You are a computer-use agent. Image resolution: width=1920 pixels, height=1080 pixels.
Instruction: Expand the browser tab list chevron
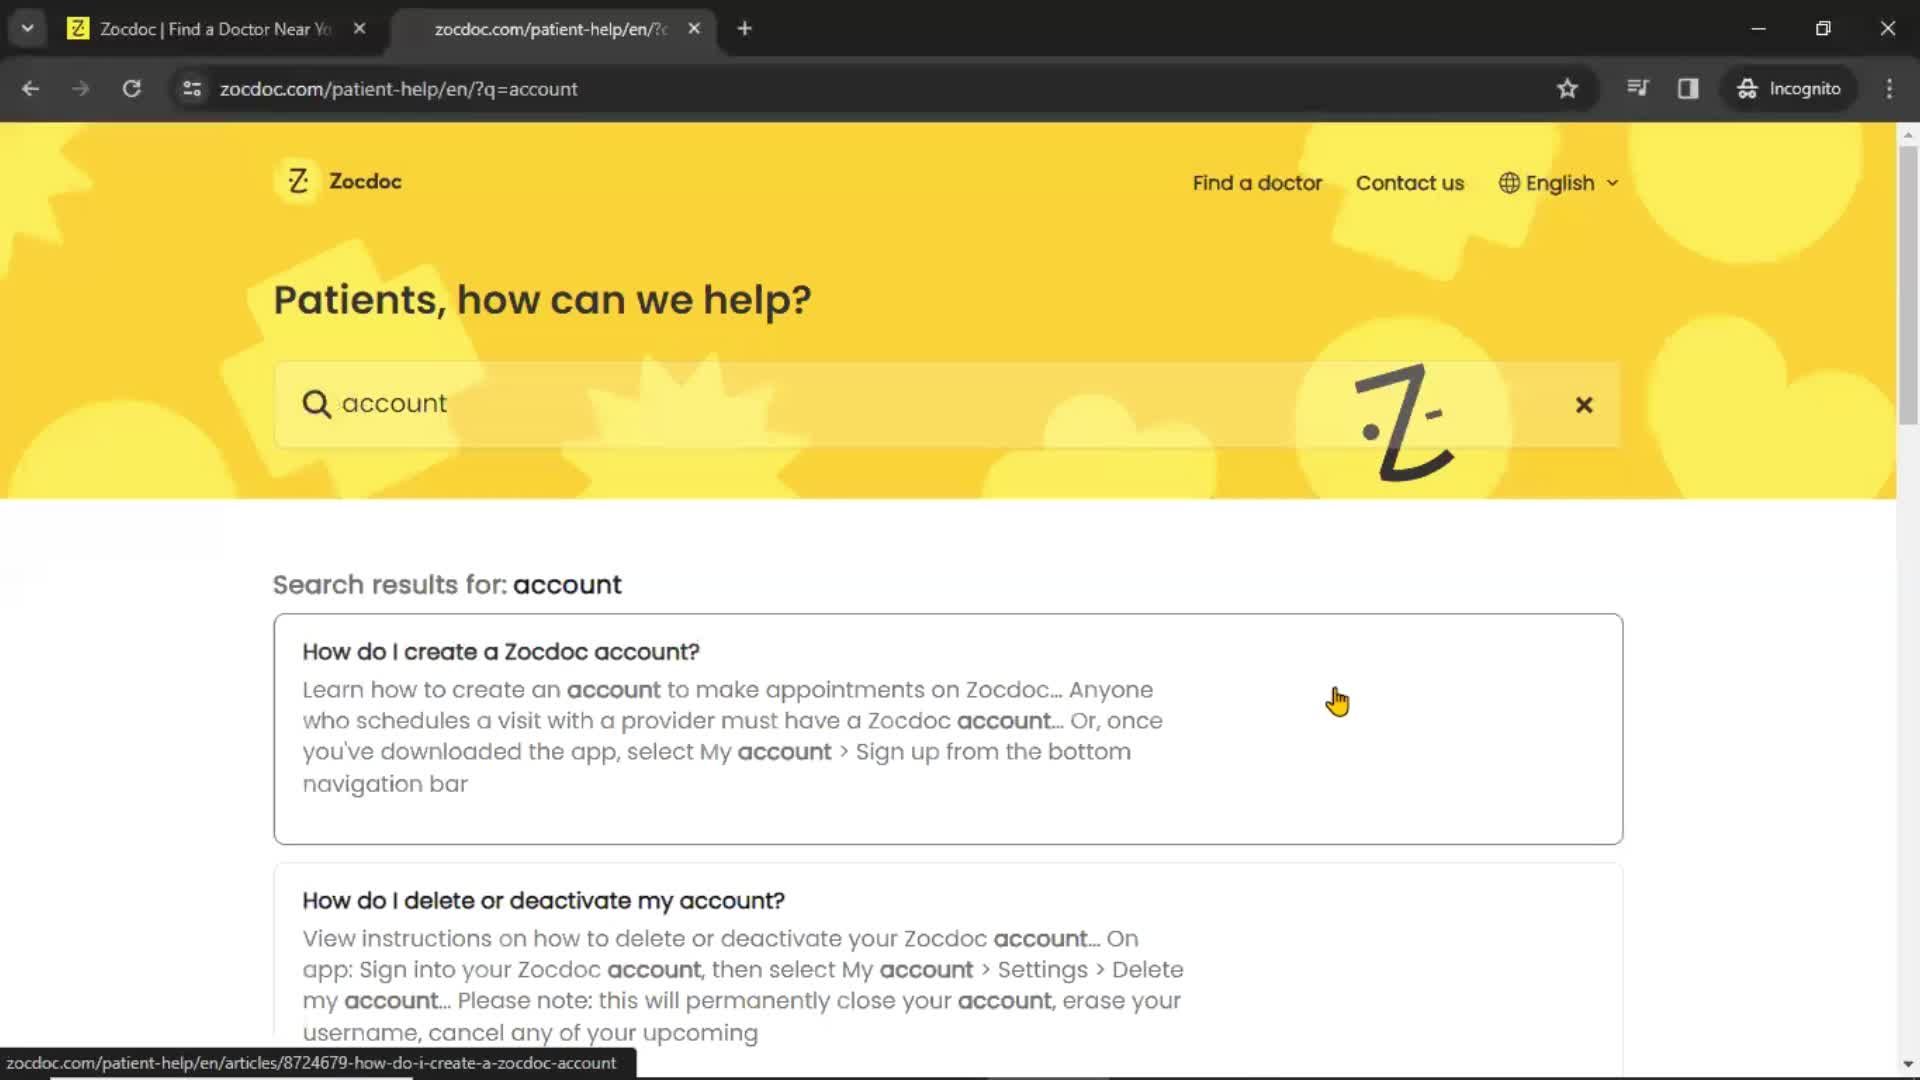[x=26, y=29]
